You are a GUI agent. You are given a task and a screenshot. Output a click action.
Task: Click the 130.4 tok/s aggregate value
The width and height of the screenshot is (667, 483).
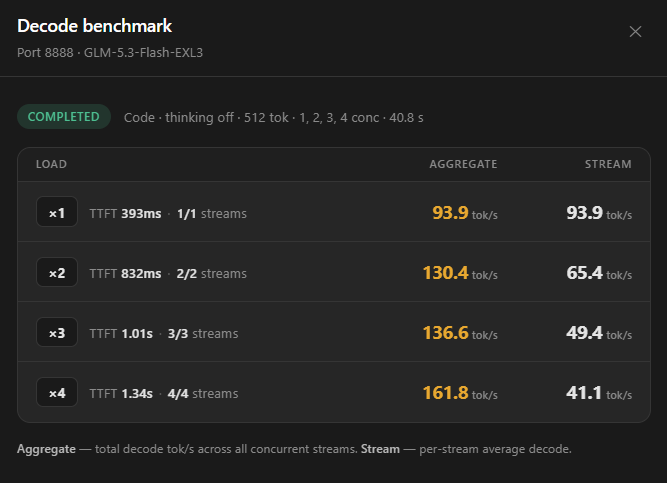(460, 273)
